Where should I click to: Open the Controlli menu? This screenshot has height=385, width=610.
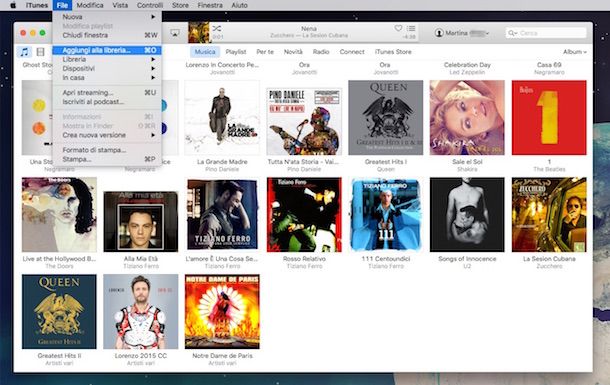point(150,5)
